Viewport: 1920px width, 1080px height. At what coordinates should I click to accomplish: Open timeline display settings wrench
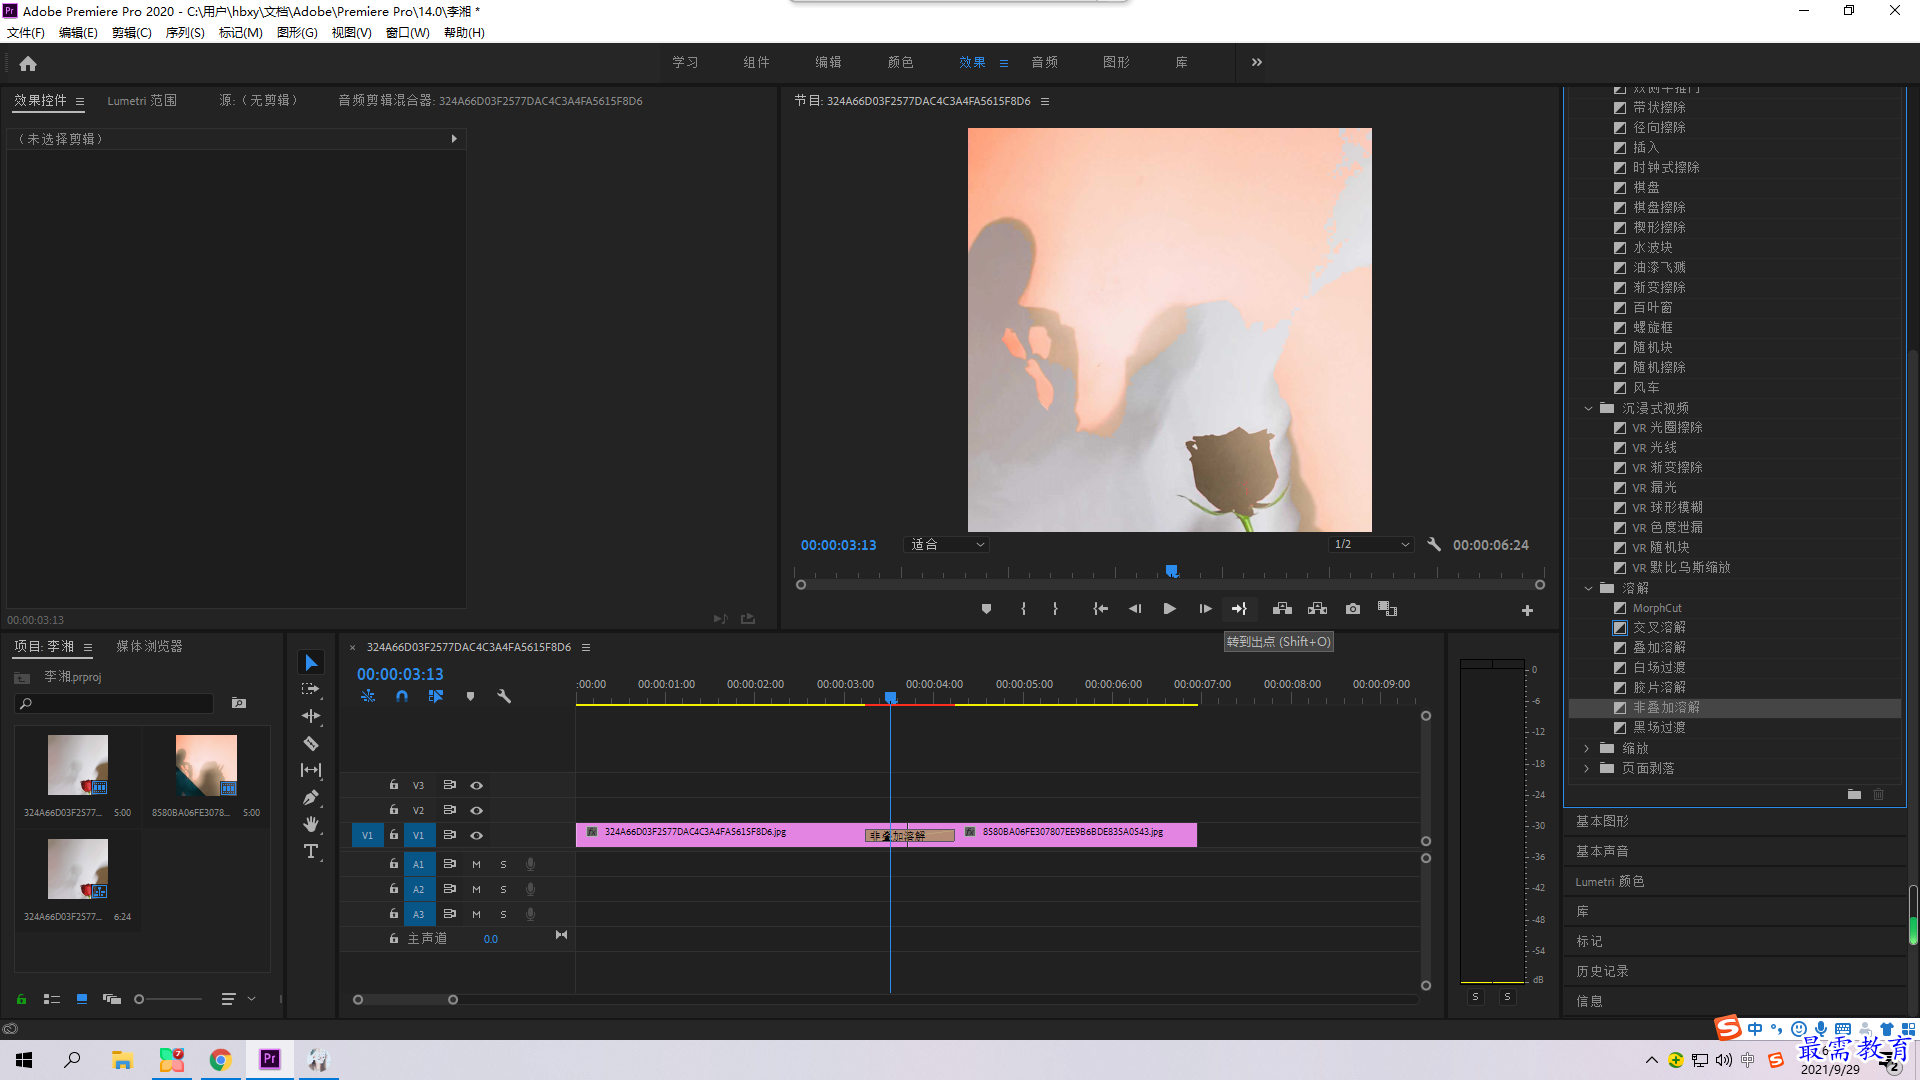point(504,696)
